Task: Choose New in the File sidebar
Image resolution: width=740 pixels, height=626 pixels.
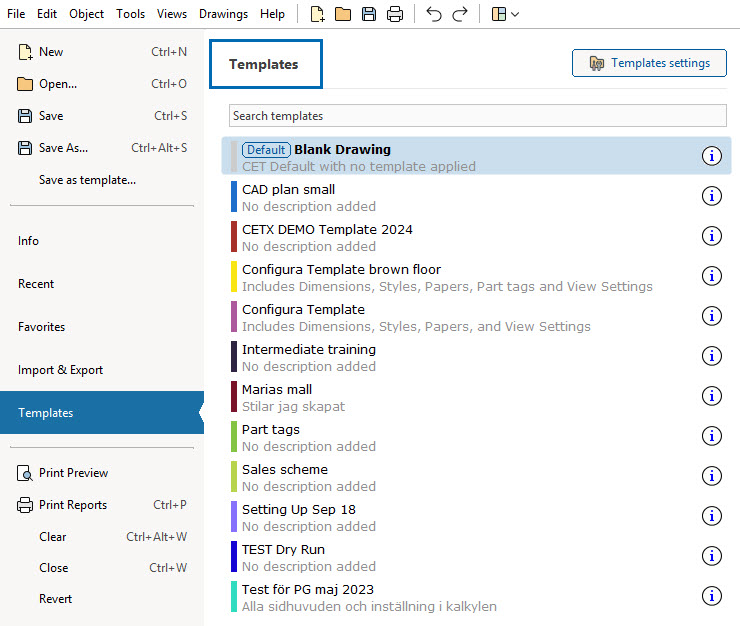Action: [102, 52]
